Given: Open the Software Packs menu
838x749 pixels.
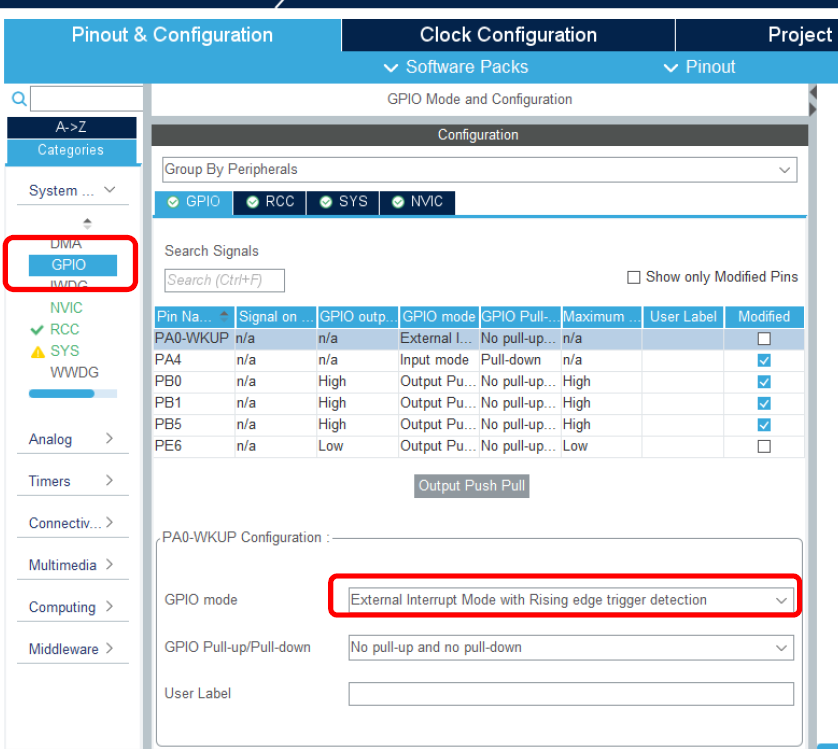Looking at the screenshot, I should pyautogui.click(x=456, y=67).
